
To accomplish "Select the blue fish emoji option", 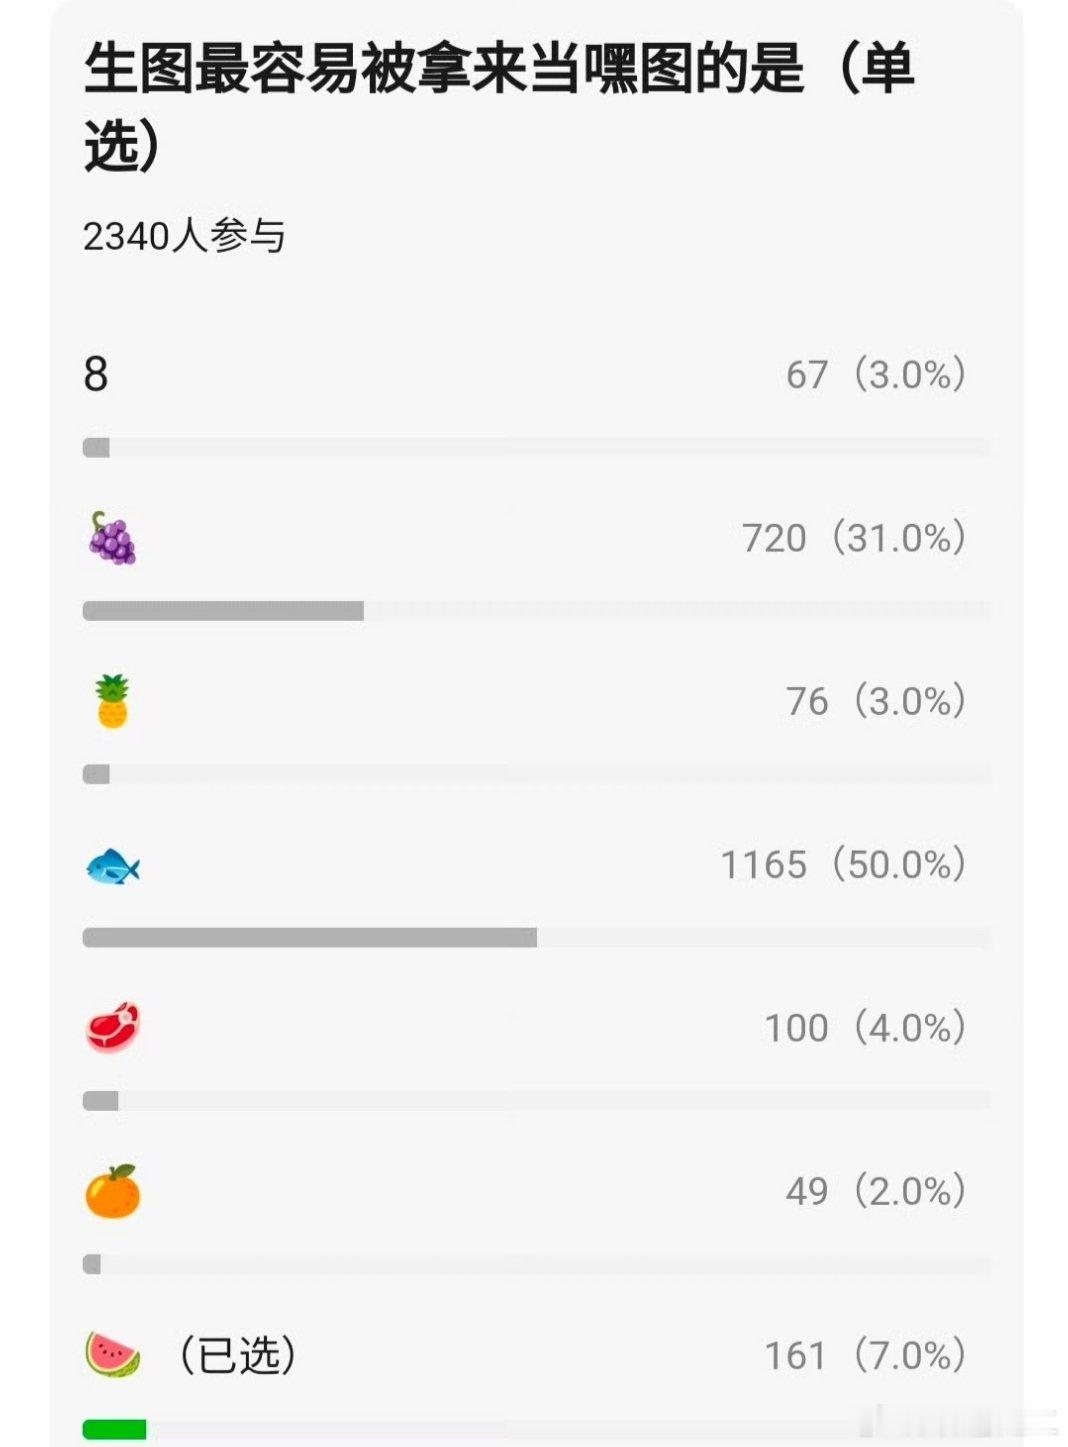I will 112,865.
